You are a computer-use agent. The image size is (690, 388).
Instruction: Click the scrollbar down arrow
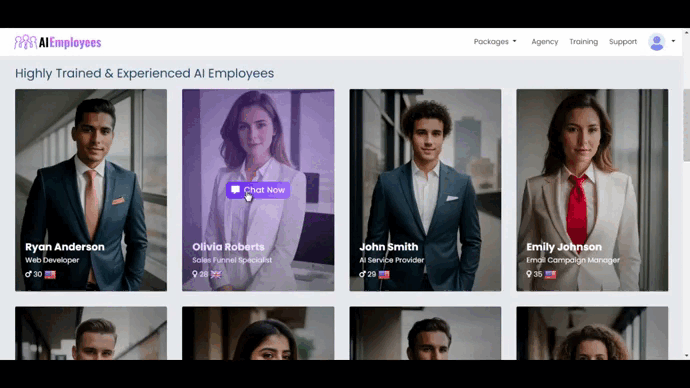[x=686, y=355]
